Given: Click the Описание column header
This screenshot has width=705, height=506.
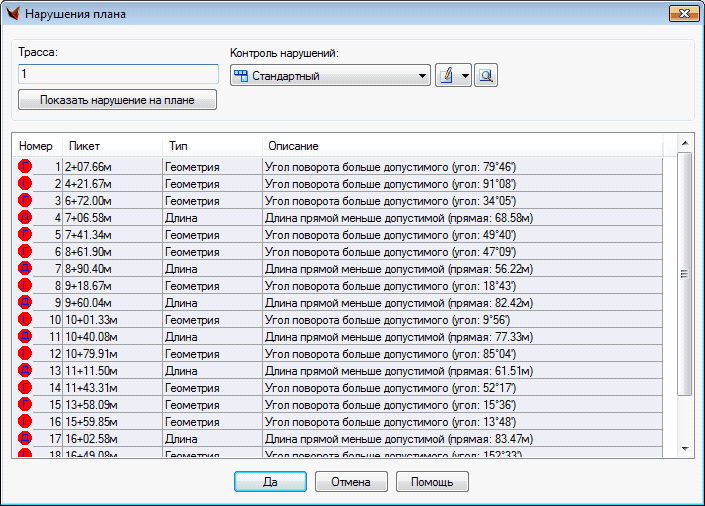Looking at the screenshot, I should point(470,146).
